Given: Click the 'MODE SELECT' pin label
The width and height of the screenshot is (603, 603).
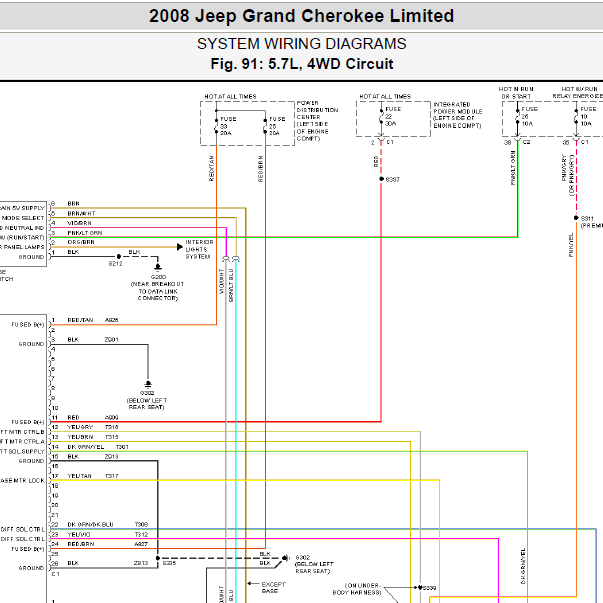Looking at the screenshot, I should click(x=23, y=218).
